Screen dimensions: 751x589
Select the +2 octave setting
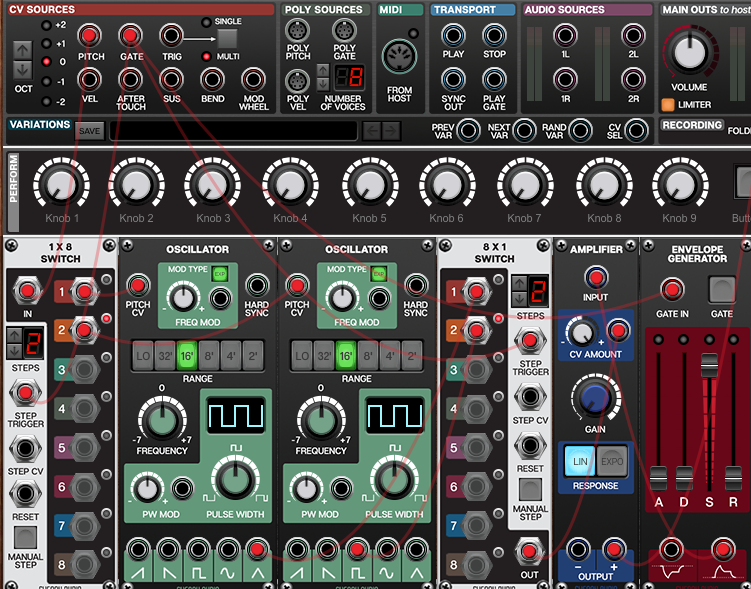coord(46,25)
